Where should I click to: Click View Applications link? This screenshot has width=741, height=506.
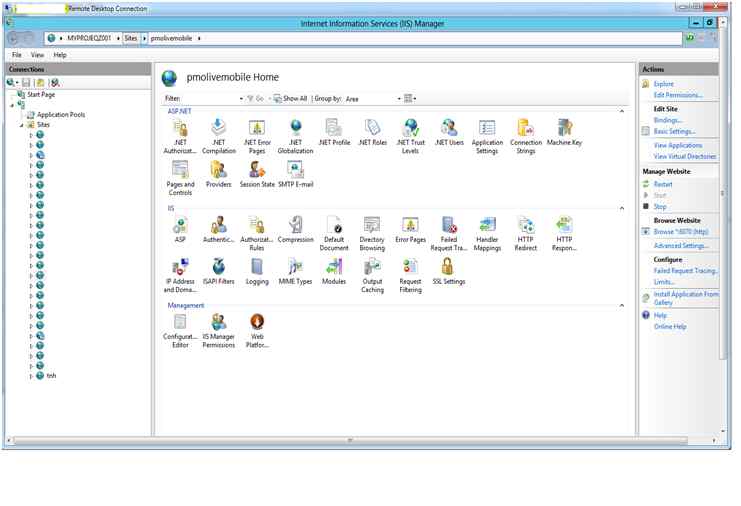678,146
